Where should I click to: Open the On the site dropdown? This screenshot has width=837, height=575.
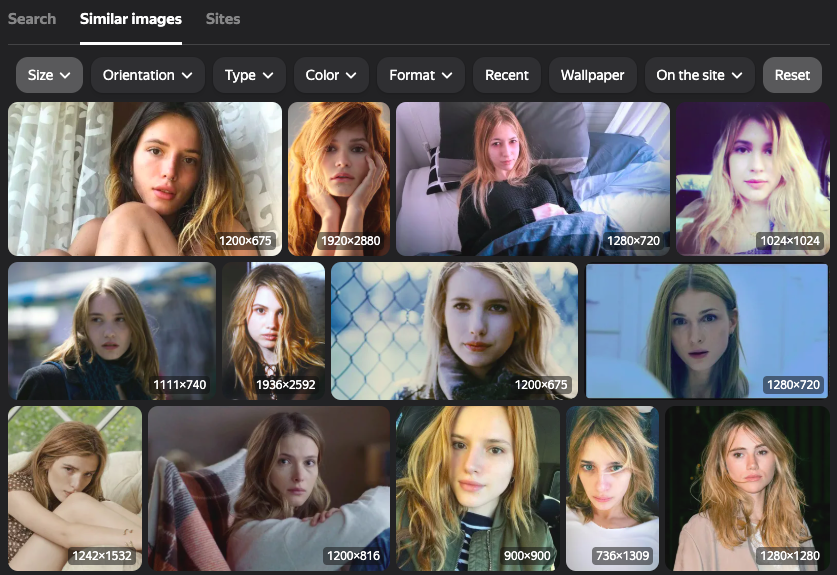click(699, 75)
